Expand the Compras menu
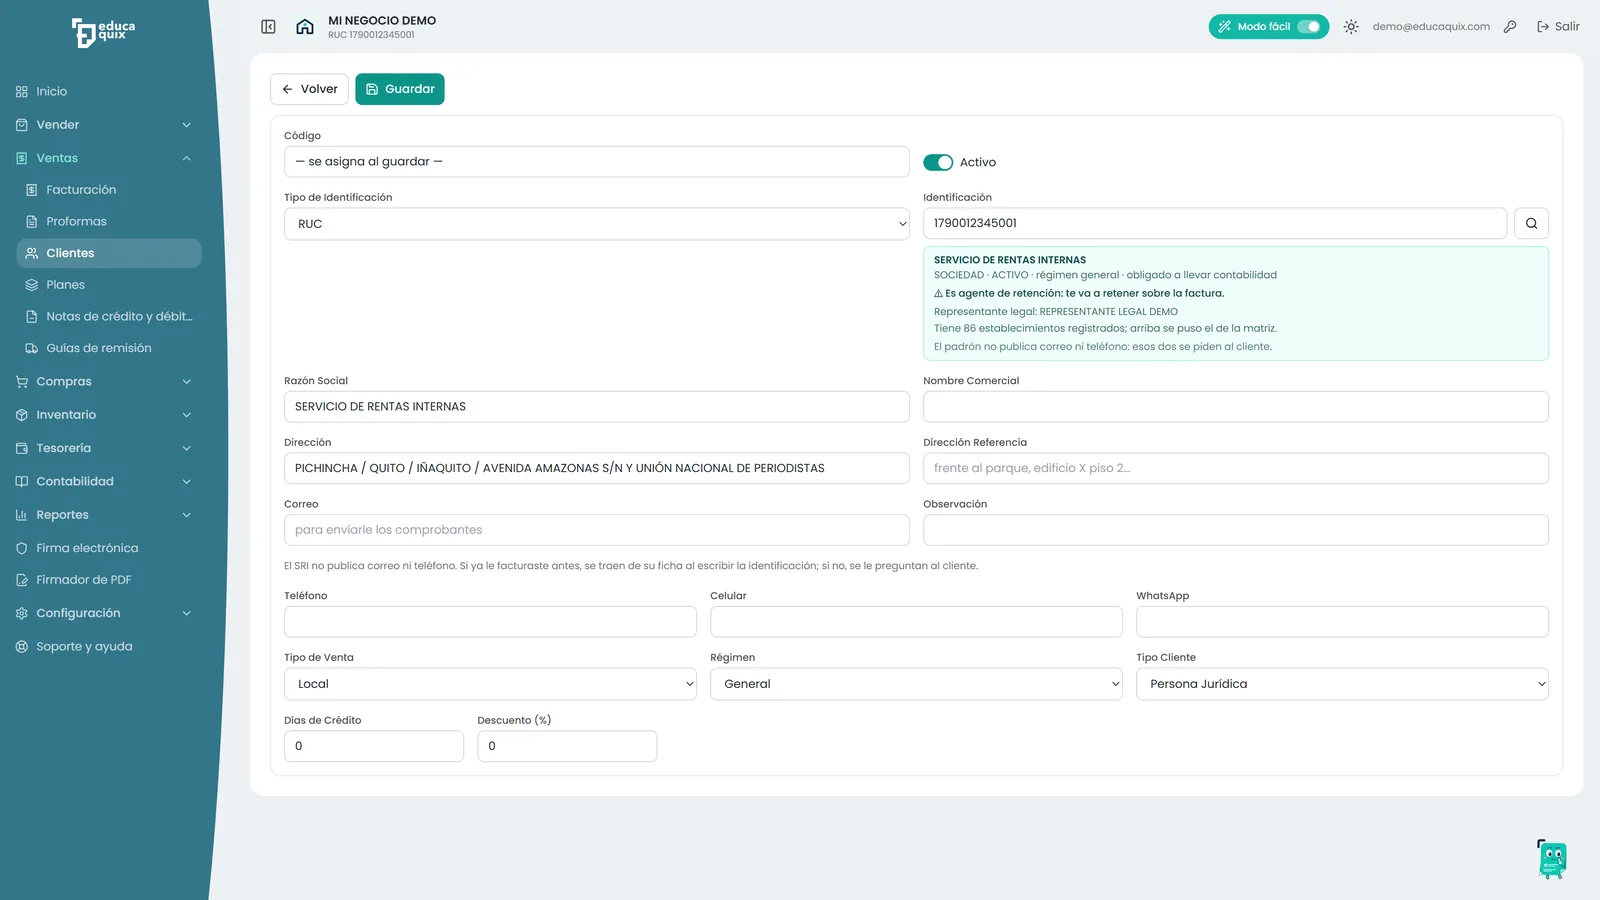1600x900 pixels. click(x=104, y=382)
